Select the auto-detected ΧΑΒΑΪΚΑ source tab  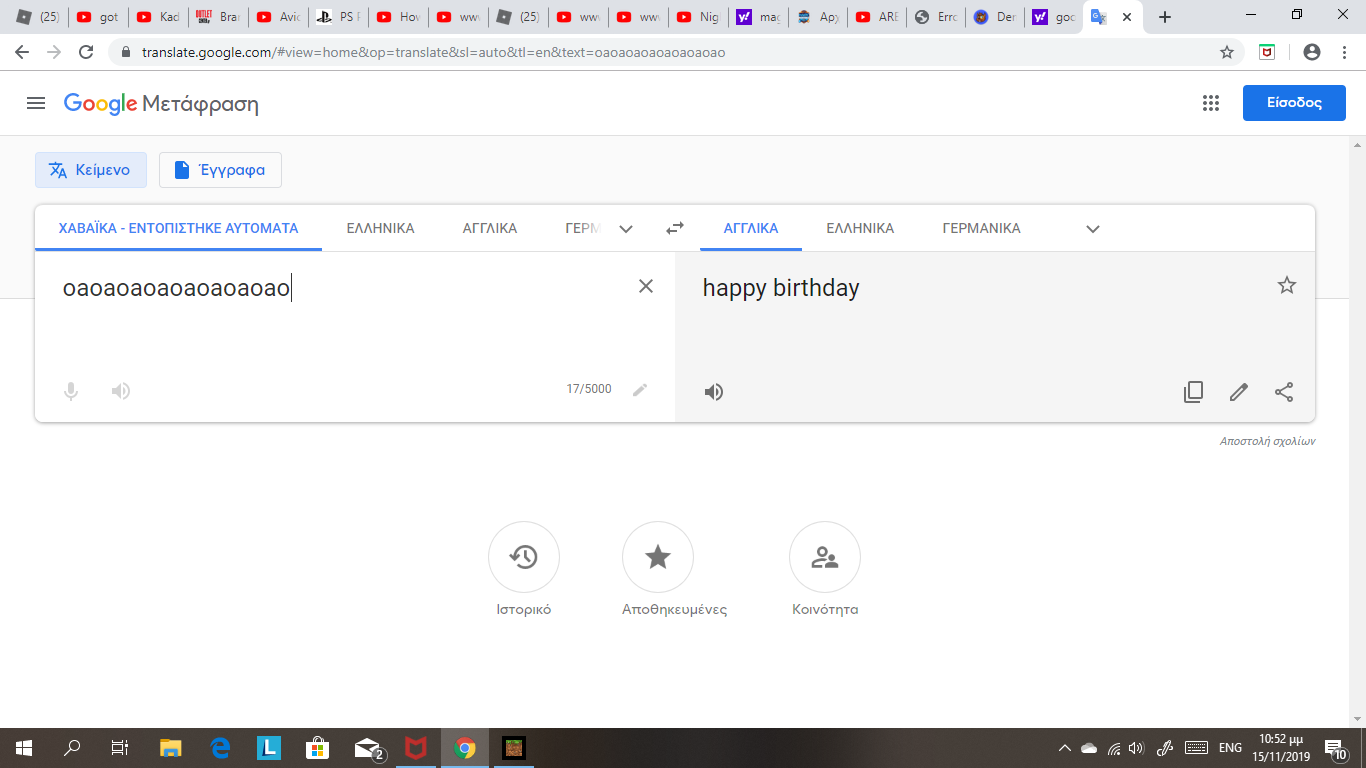click(x=179, y=228)
